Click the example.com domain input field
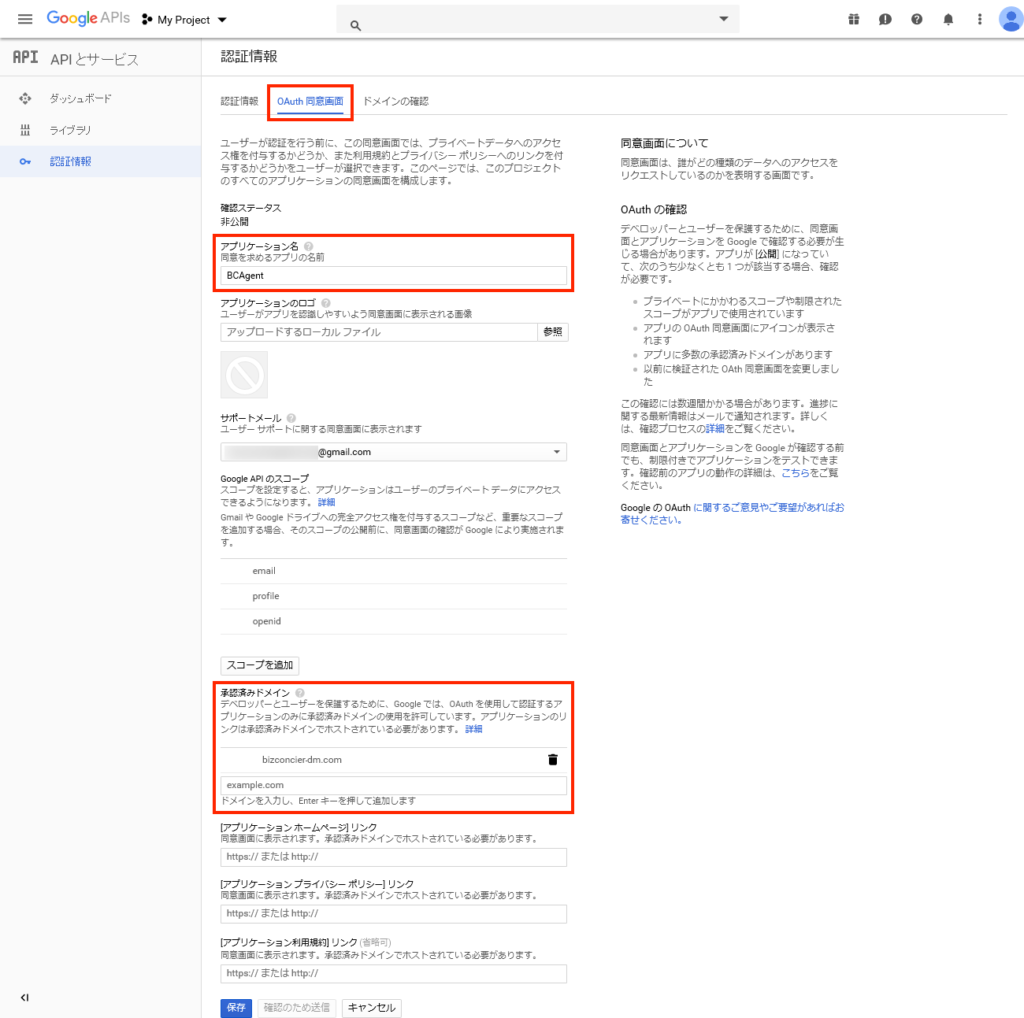The width and height of the screenshot is (1024, 1018). (394, 785)
